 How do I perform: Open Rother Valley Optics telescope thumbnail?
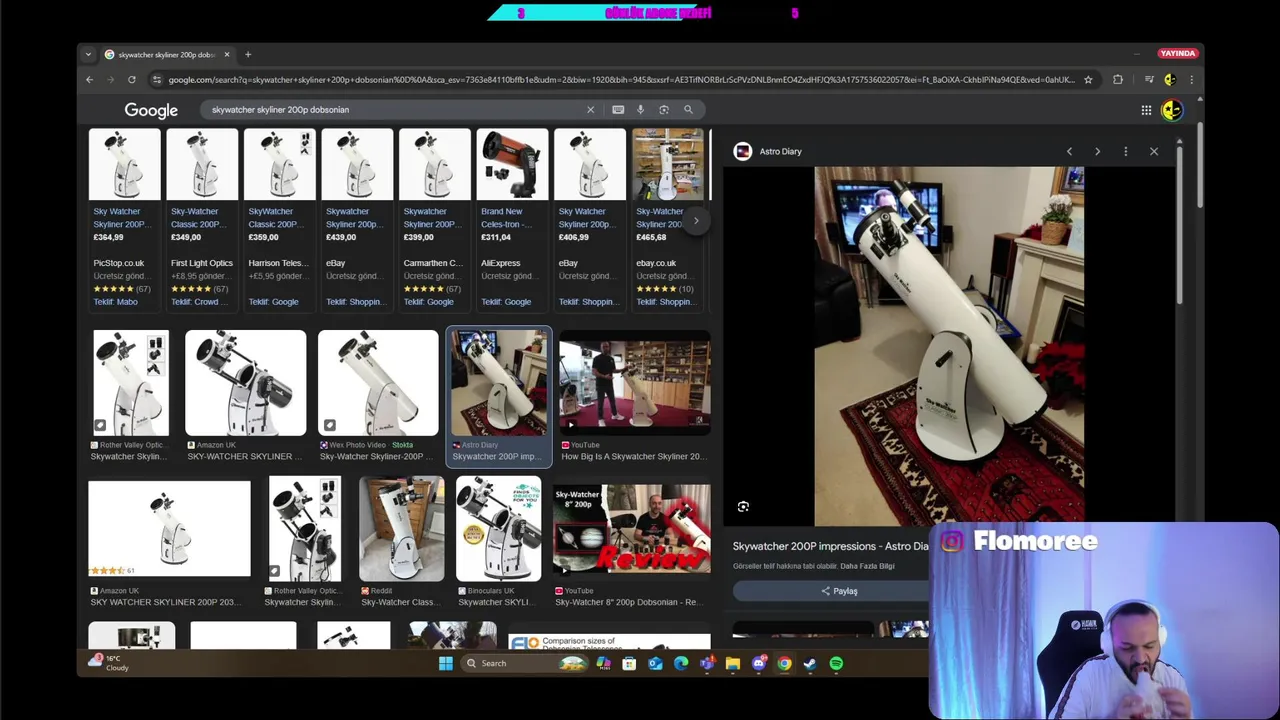(x=131, y=383)
